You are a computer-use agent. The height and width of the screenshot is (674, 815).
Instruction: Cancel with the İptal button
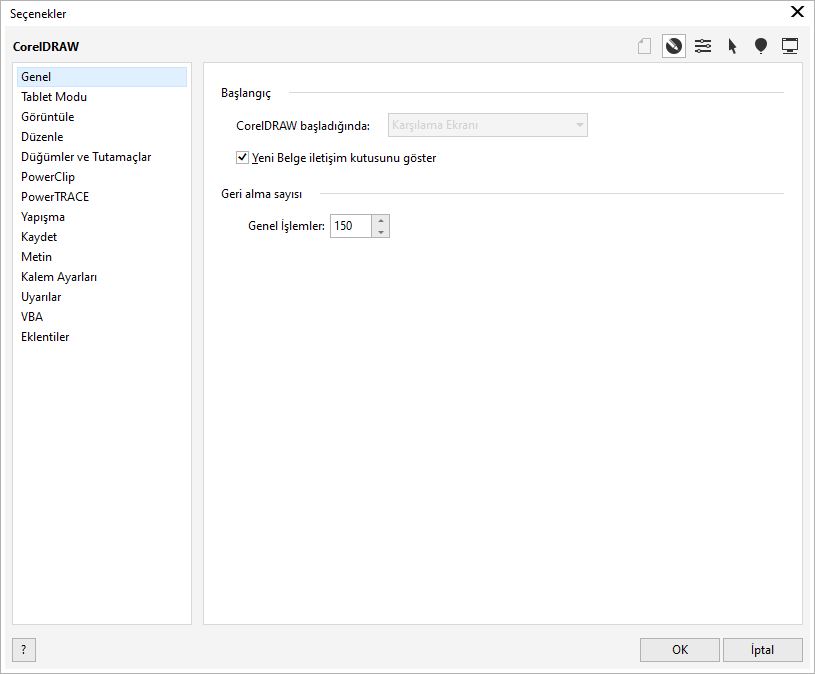click(x=763, y=650)
